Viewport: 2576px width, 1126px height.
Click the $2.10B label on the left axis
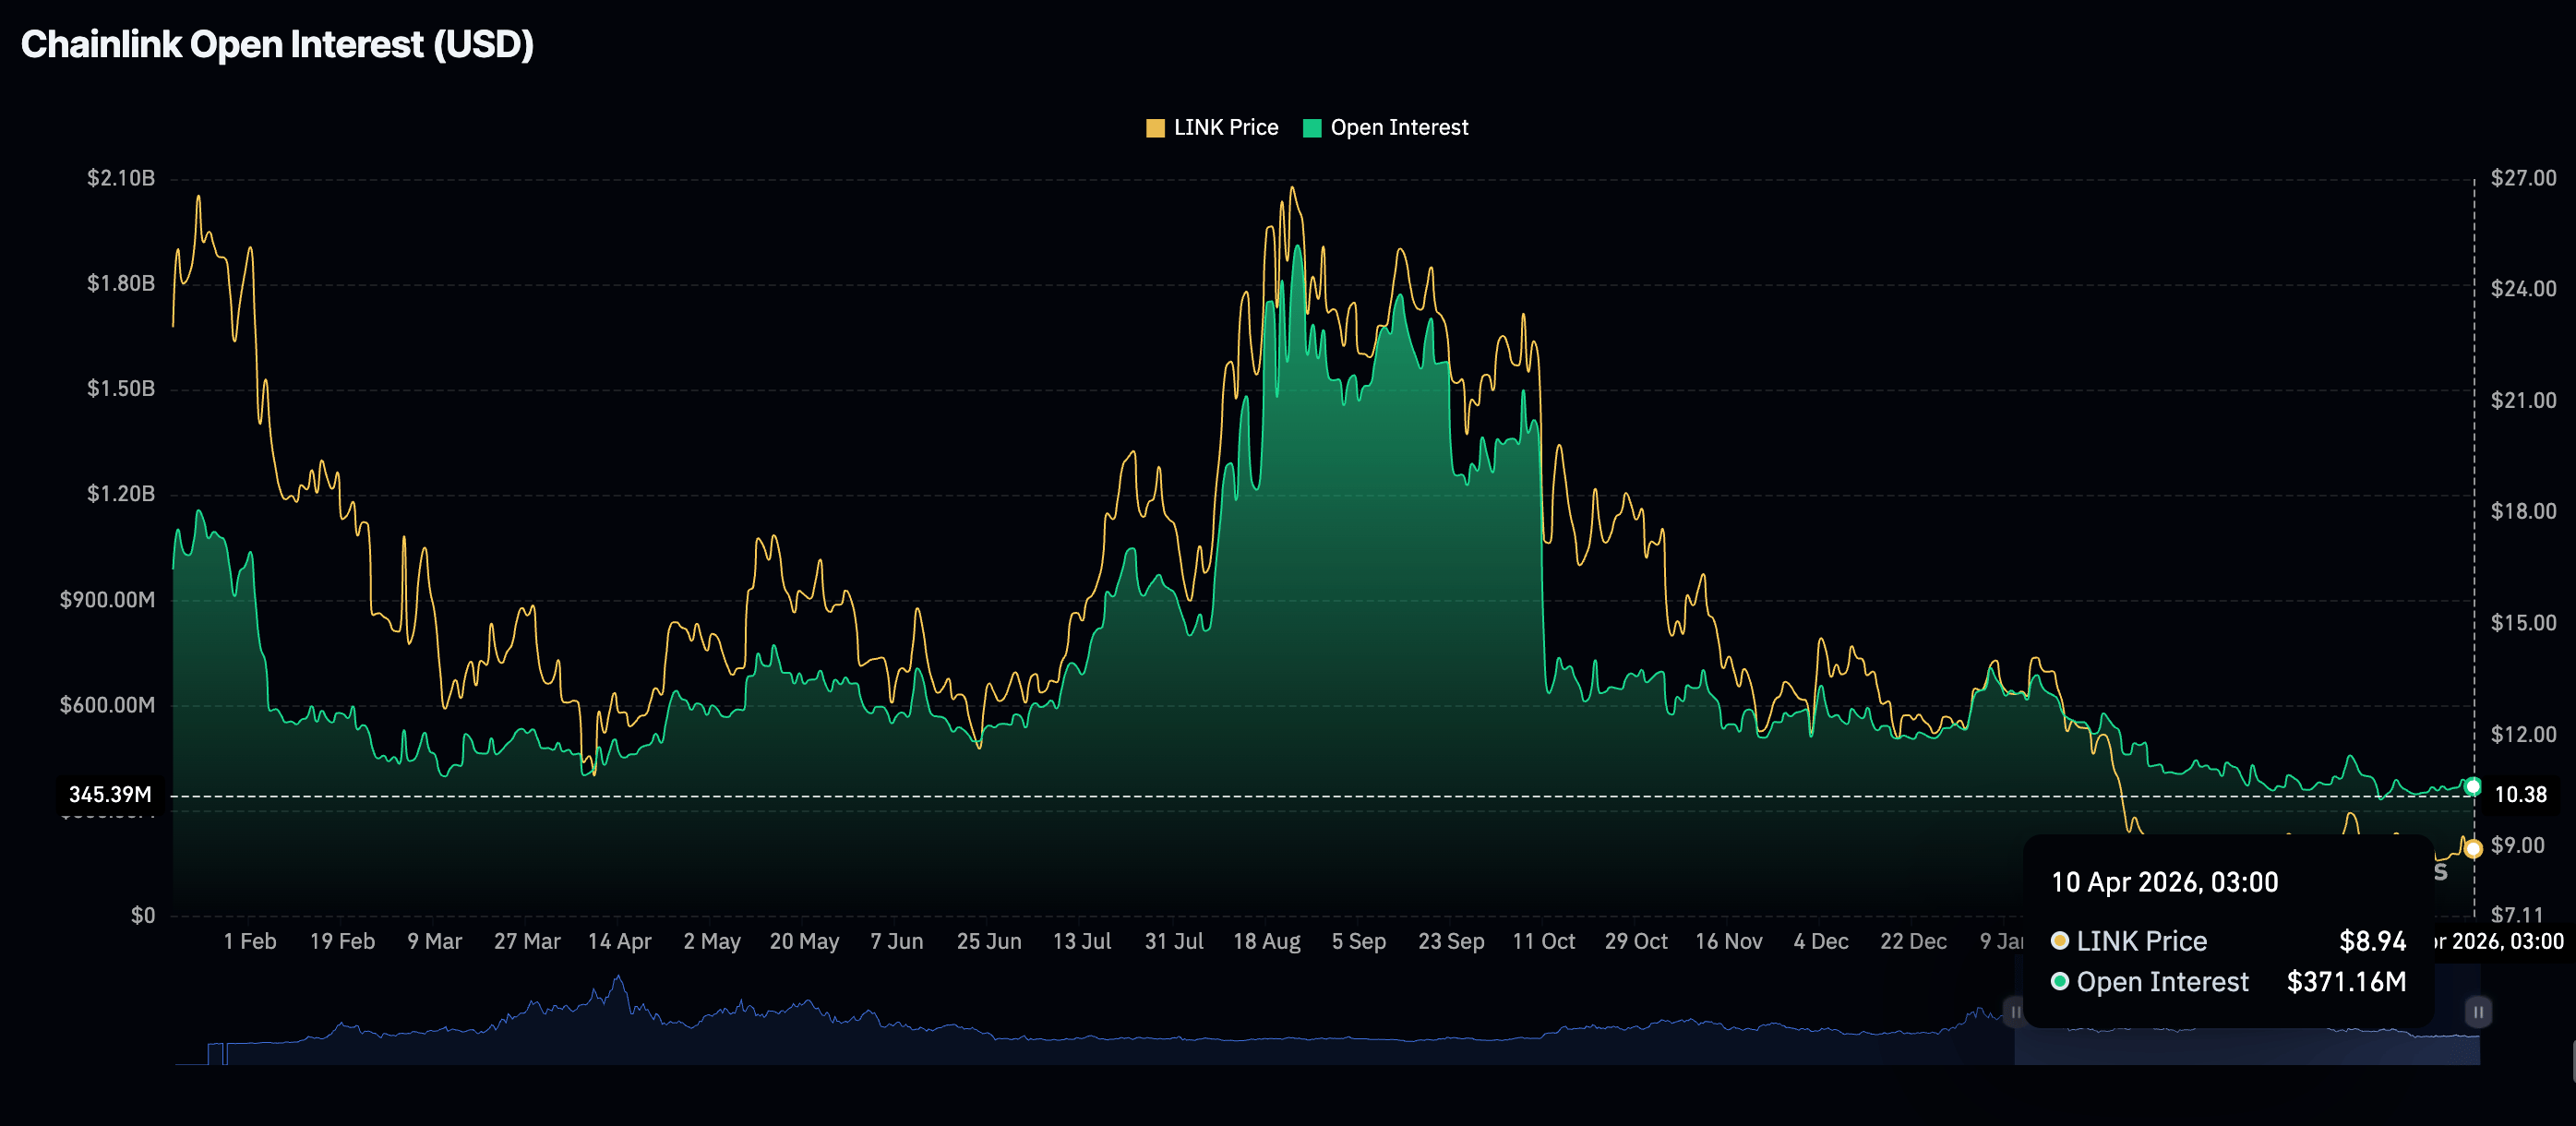121,178
